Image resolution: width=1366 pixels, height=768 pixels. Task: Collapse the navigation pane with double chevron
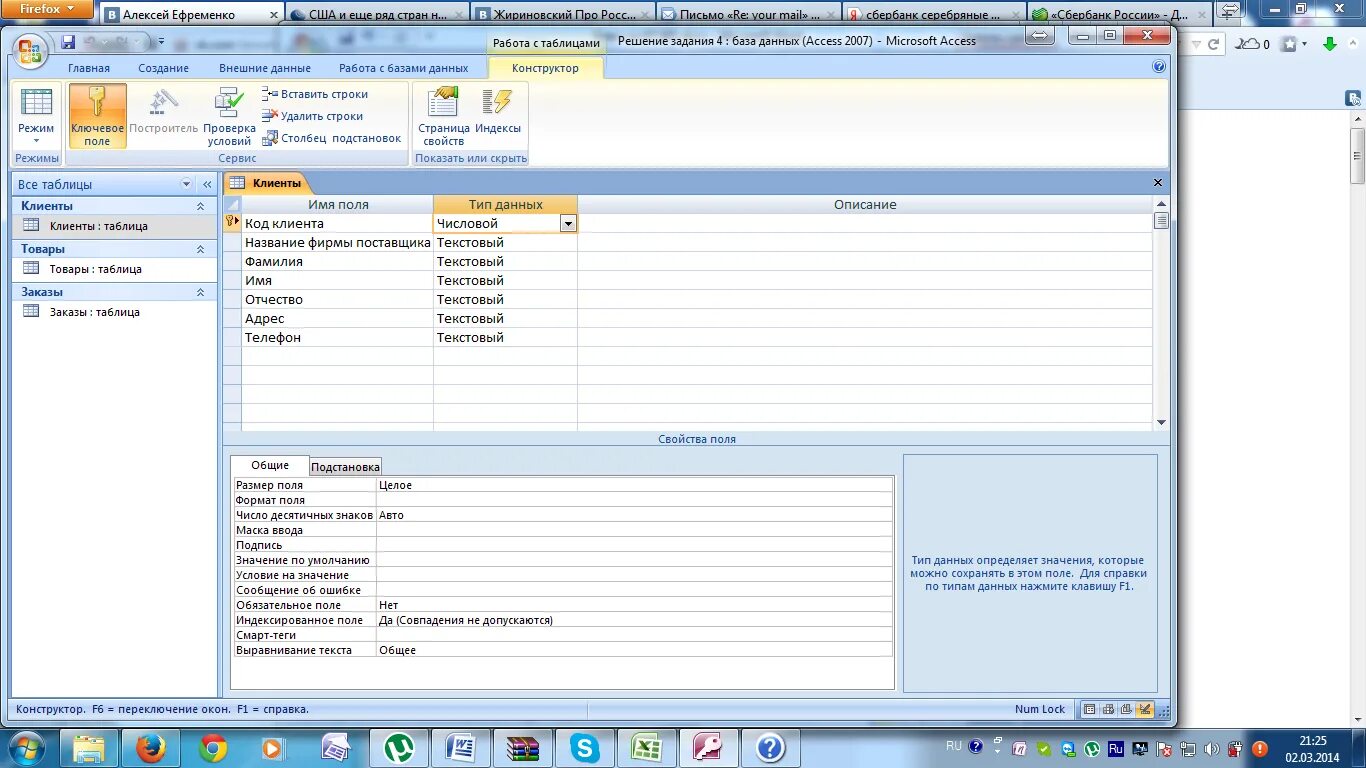(x=207, y=184)
